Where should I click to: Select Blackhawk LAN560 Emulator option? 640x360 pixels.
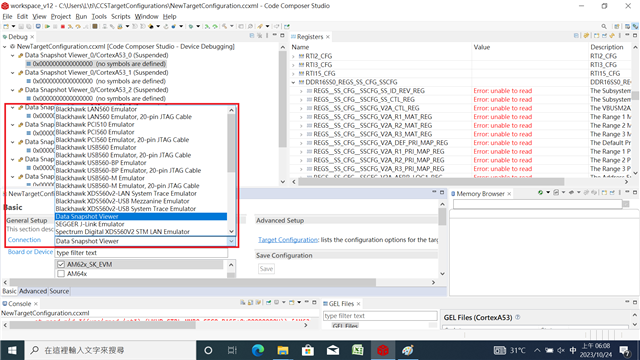pos(141,109)
